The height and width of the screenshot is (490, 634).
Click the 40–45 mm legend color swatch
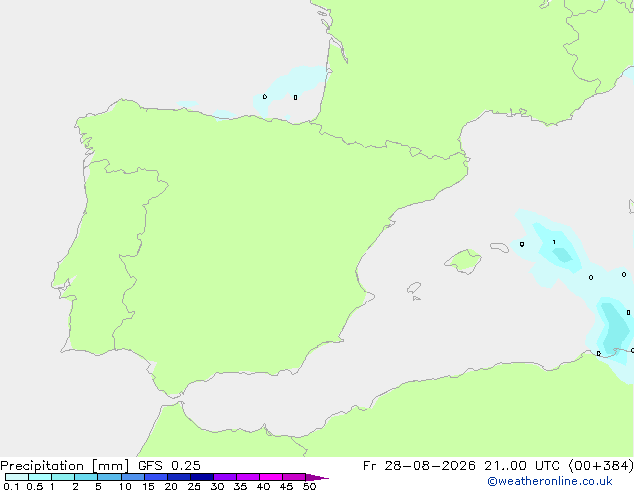point(271,477)
